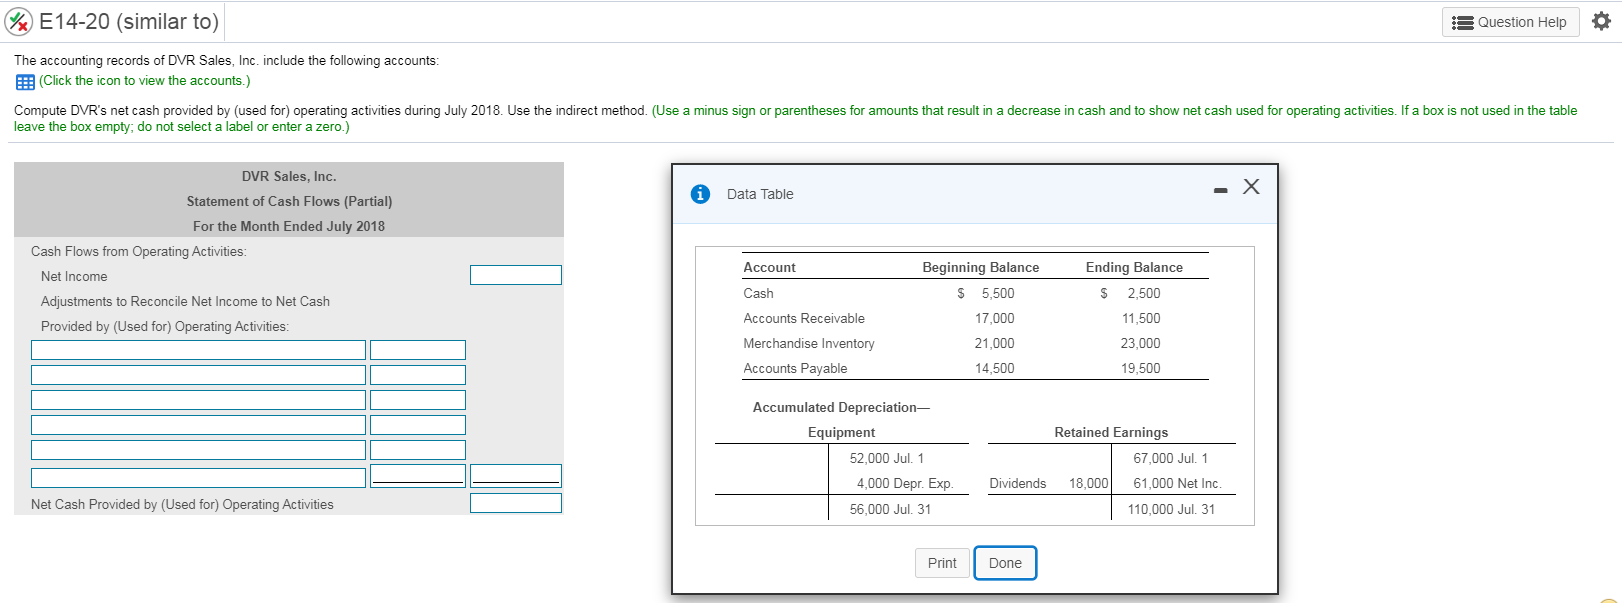Click the '52,000 Jul. 1' balance
The image size is (1622, 603).
click(x=887, y=458)
